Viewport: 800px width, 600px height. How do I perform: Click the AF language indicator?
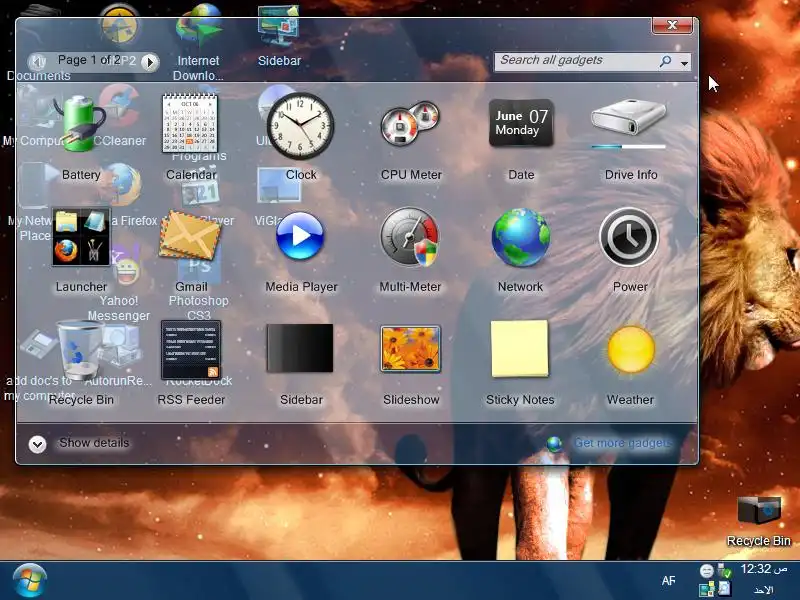(668, 581)
